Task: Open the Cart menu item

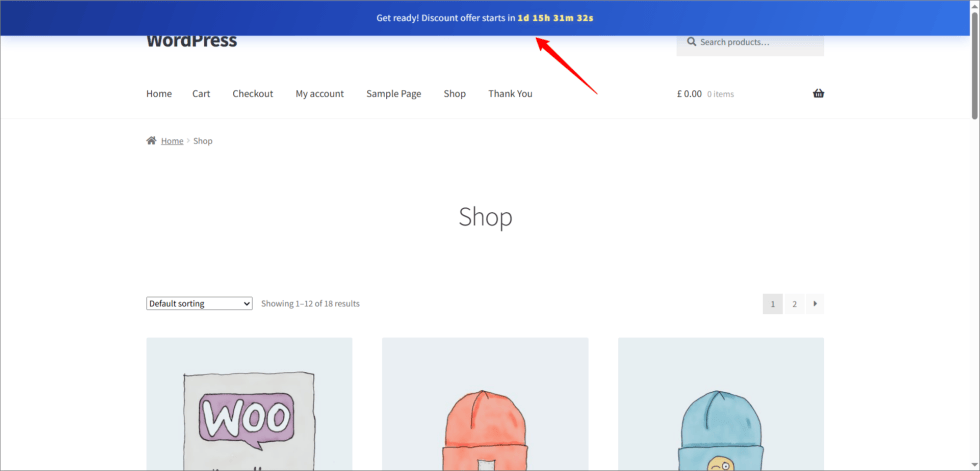Action: coord(201,94)
